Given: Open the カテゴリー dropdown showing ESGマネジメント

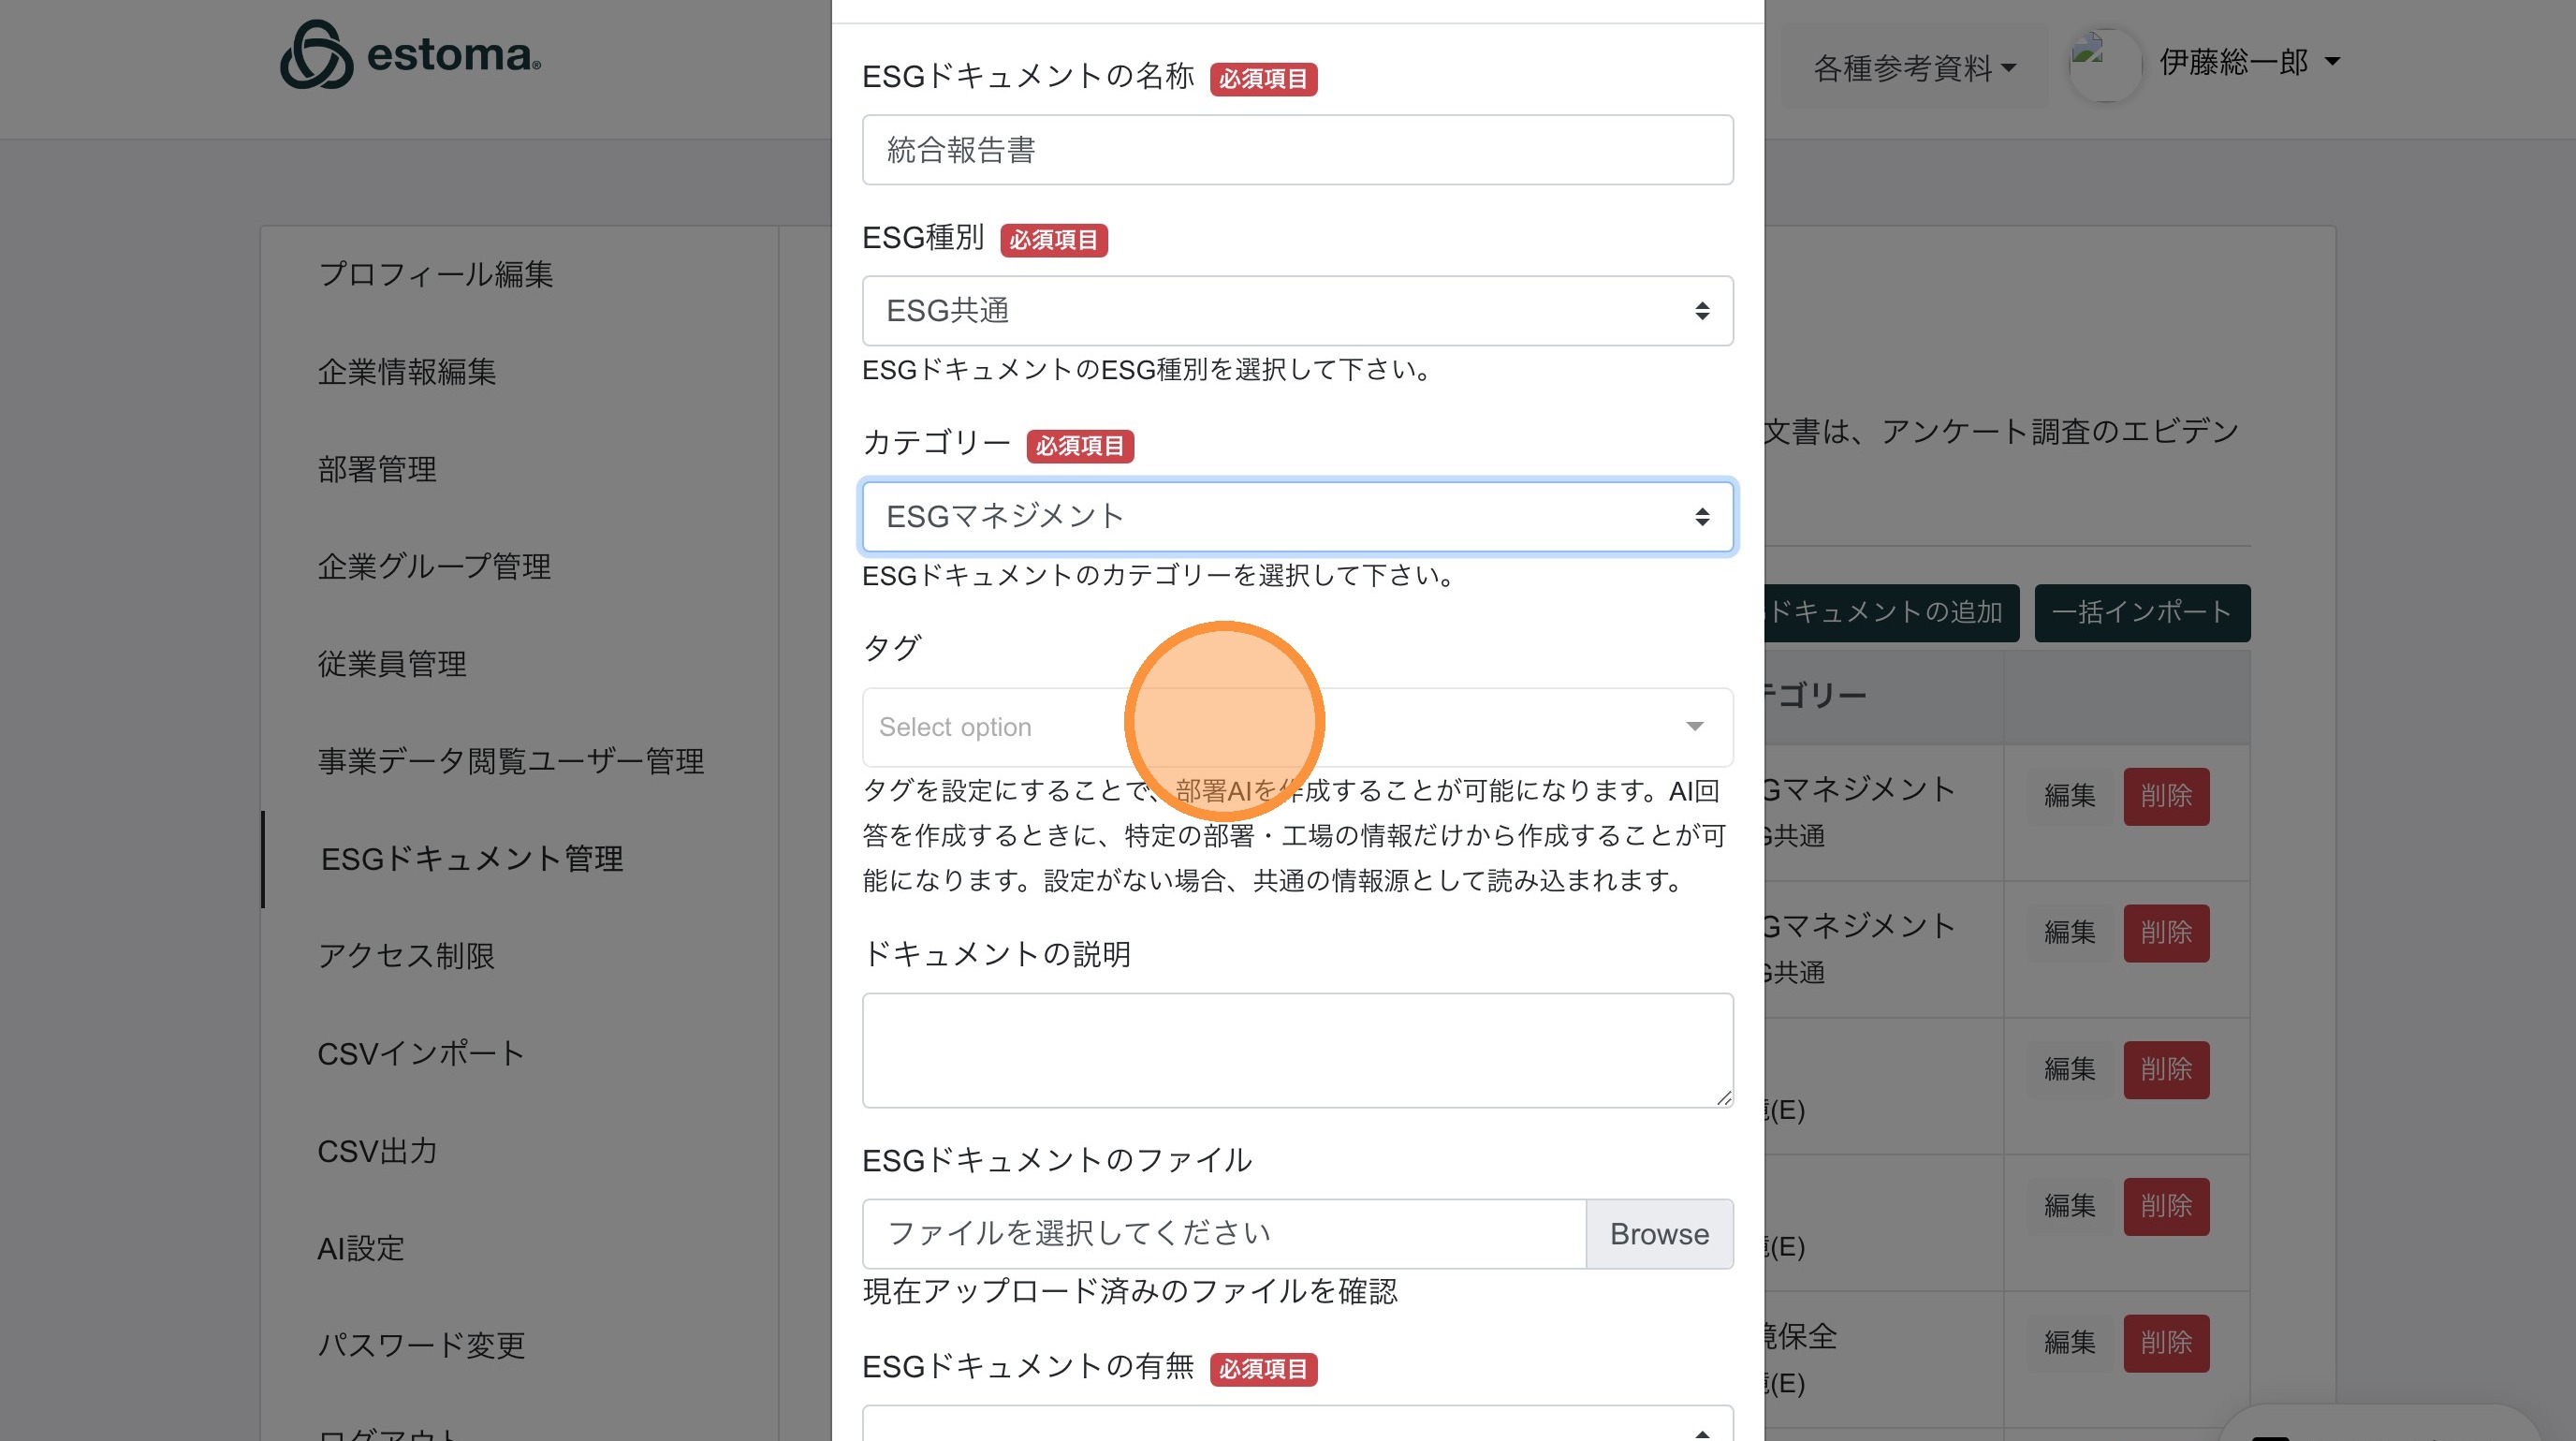Looking at the screenshot, I should tap(1297, 517).
